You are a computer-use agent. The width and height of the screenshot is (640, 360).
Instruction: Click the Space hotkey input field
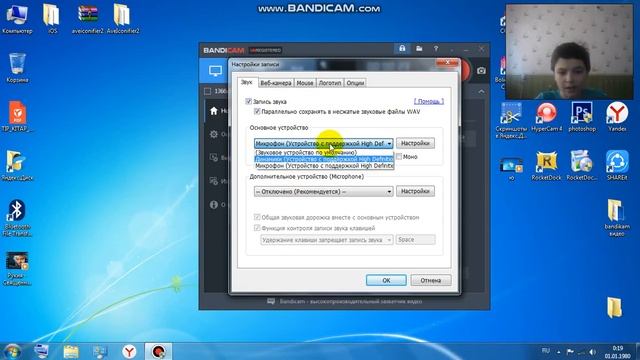pyautogui.click(x=416, y=240)
